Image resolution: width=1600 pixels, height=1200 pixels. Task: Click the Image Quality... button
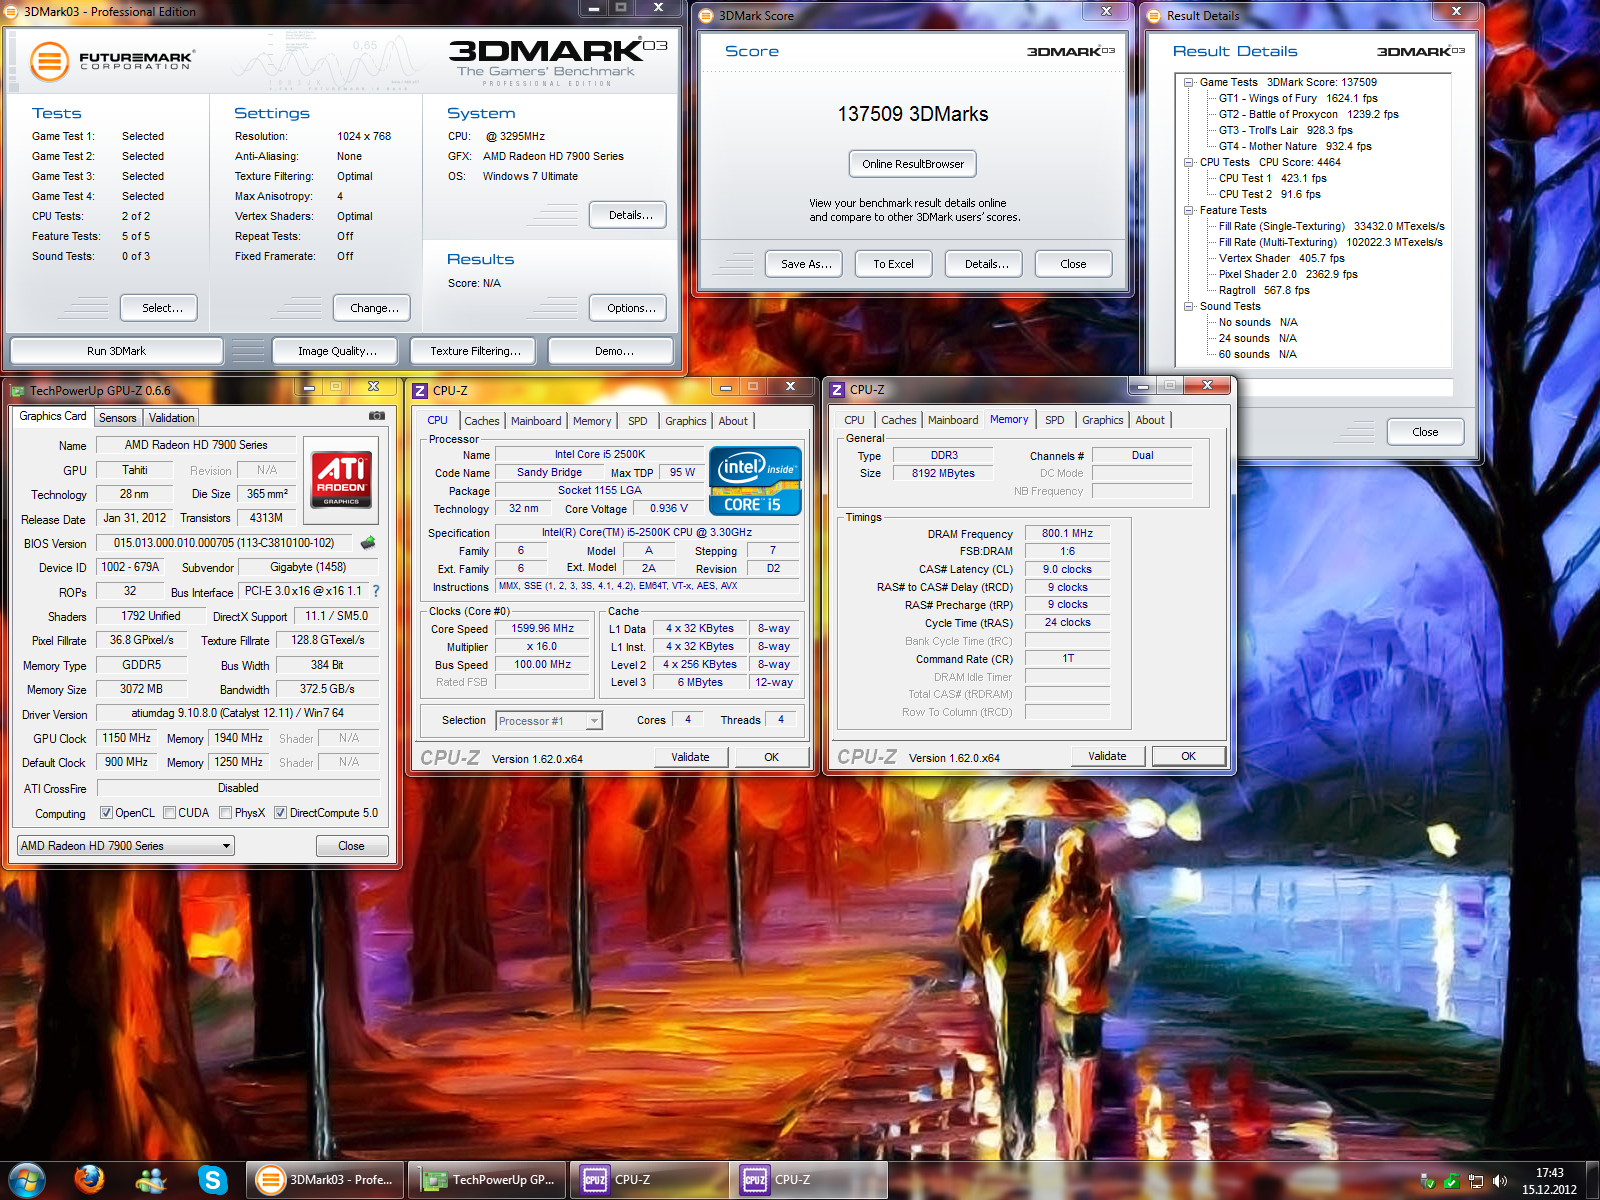(x=337, y=351)
